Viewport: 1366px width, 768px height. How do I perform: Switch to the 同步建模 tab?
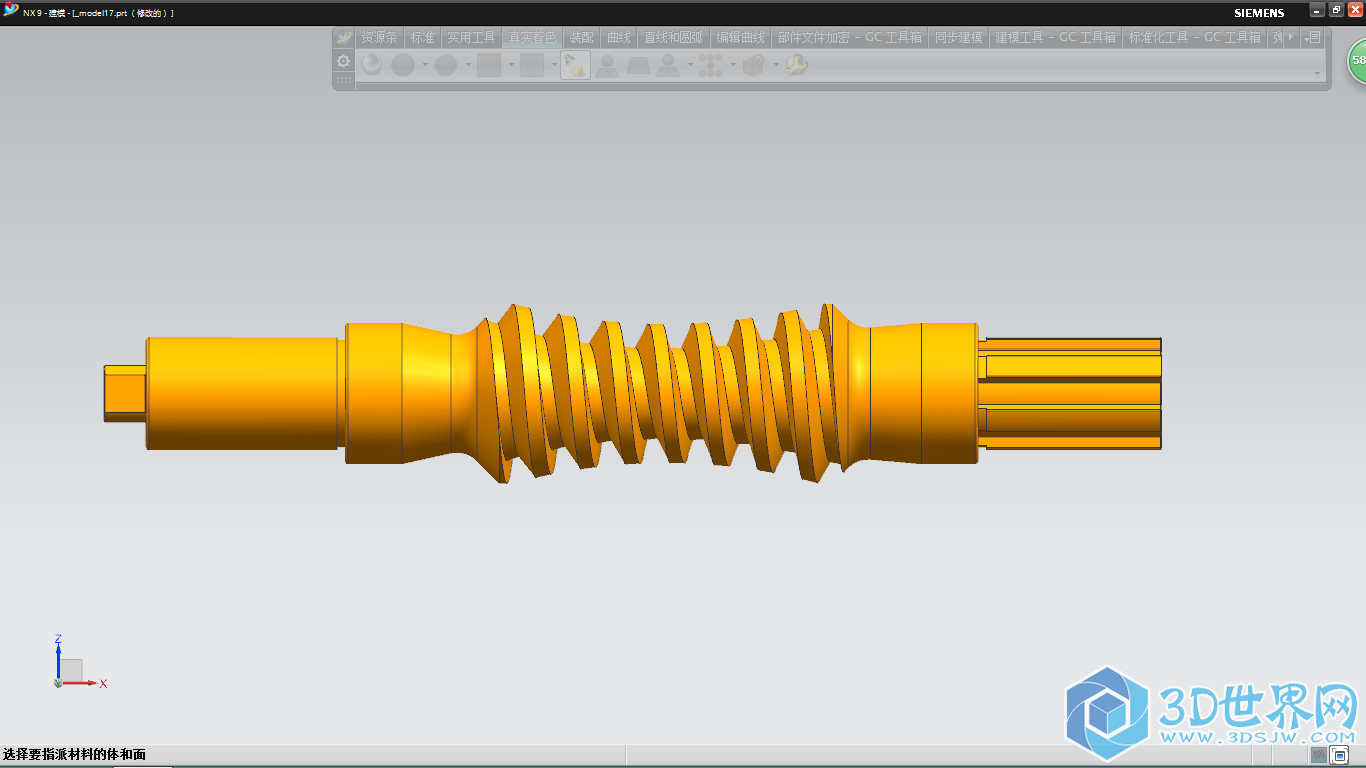pyautogui.click(x=959, y=37)
